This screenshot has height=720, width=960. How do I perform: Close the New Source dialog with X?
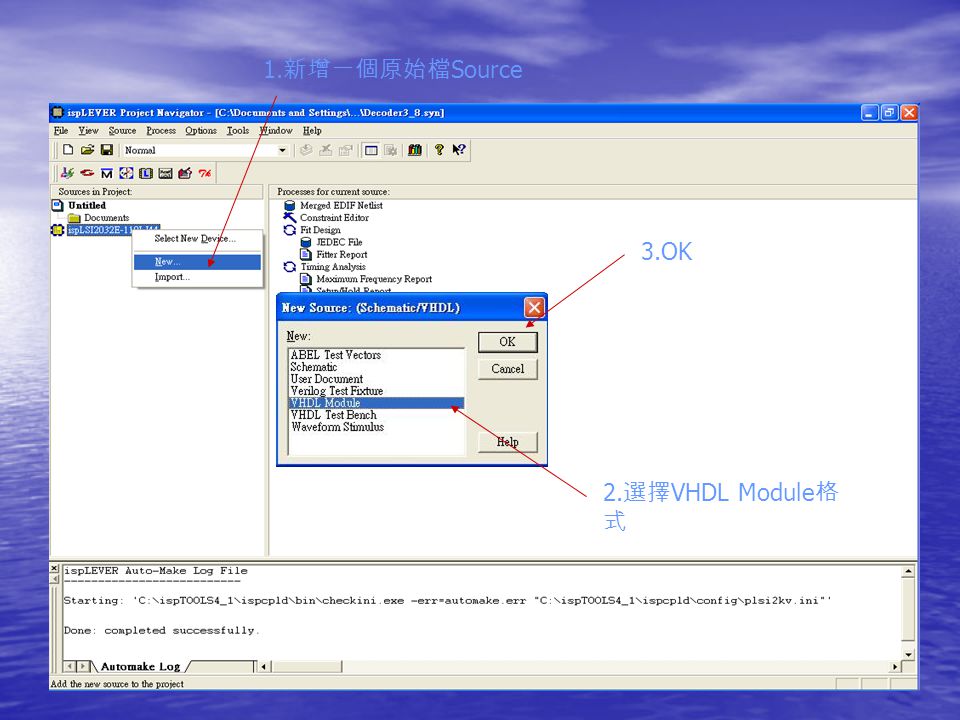[x=534, y=307]
